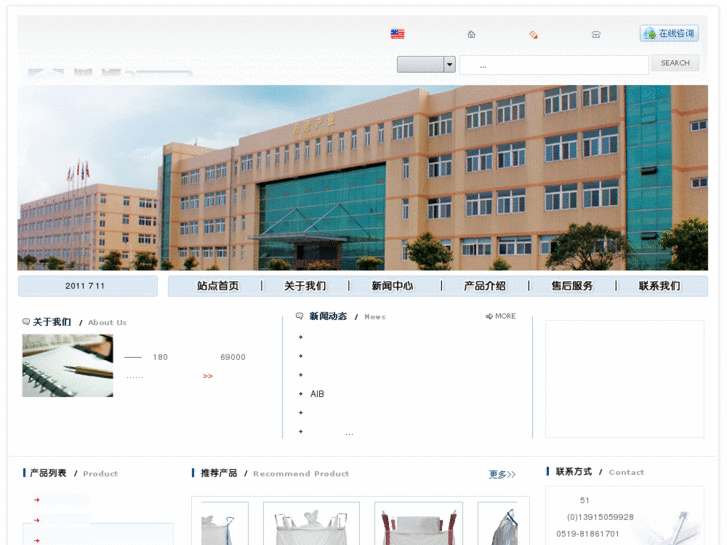Click the speech bubble icon beside 新闻动态
The width and height of the screenshot is (727, 545).
tap(300, 316)
